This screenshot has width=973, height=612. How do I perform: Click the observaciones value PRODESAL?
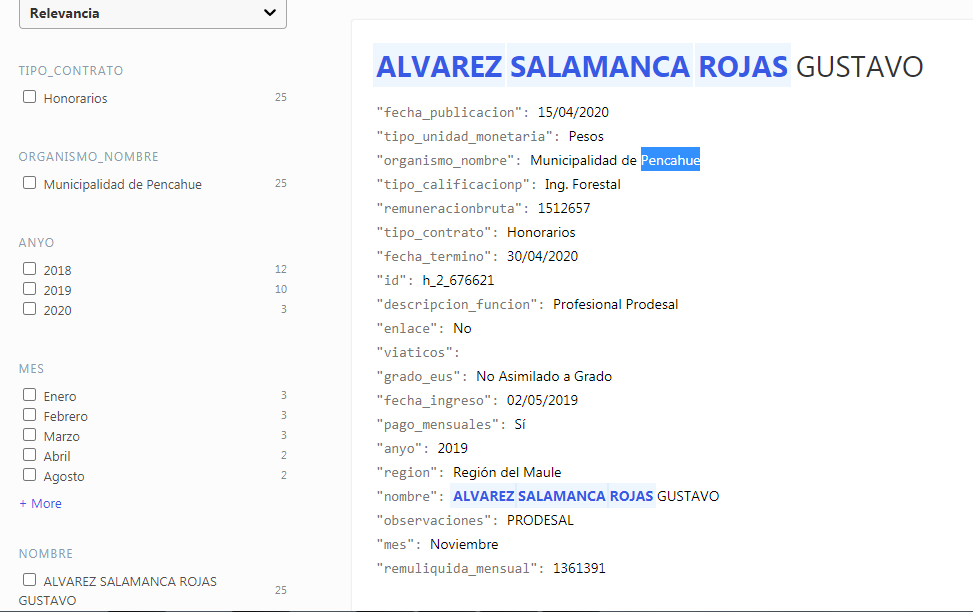[x=540, y=521]
